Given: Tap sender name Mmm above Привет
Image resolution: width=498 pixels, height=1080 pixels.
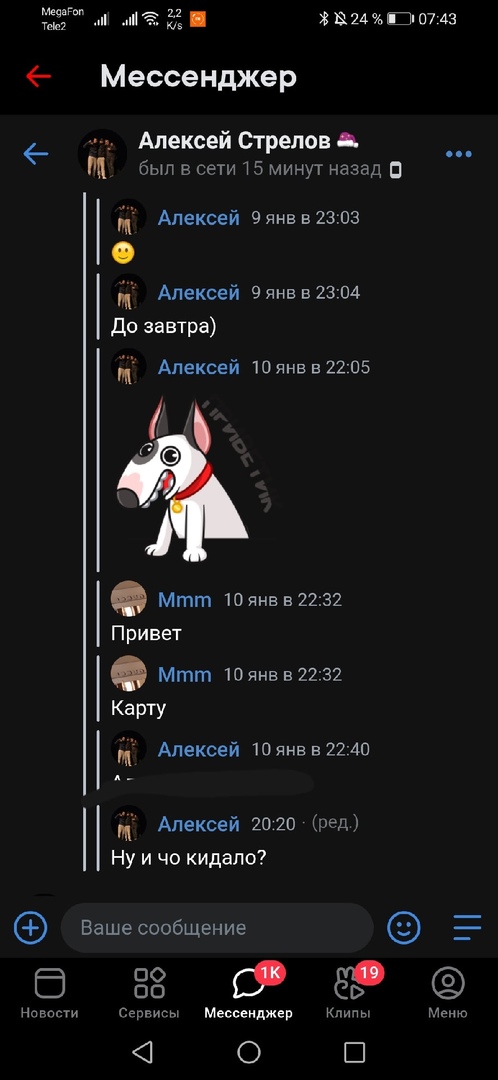Looking at the screenshot, I should 185,599.
